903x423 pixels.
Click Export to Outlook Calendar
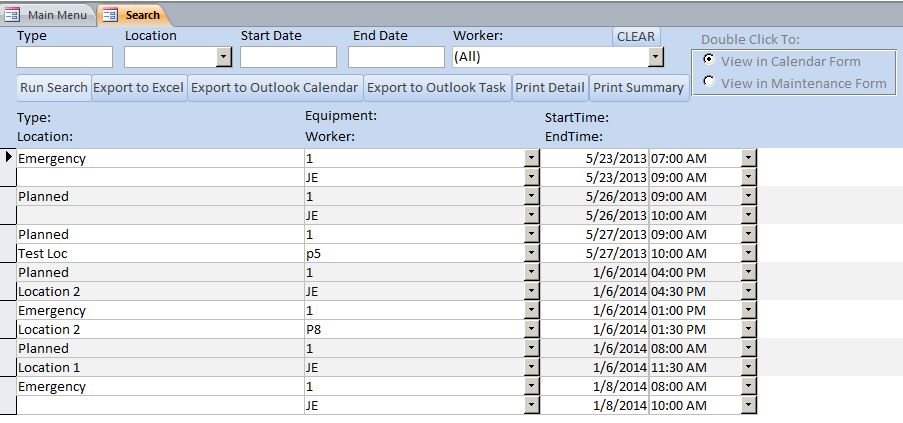tap(275, 87)
